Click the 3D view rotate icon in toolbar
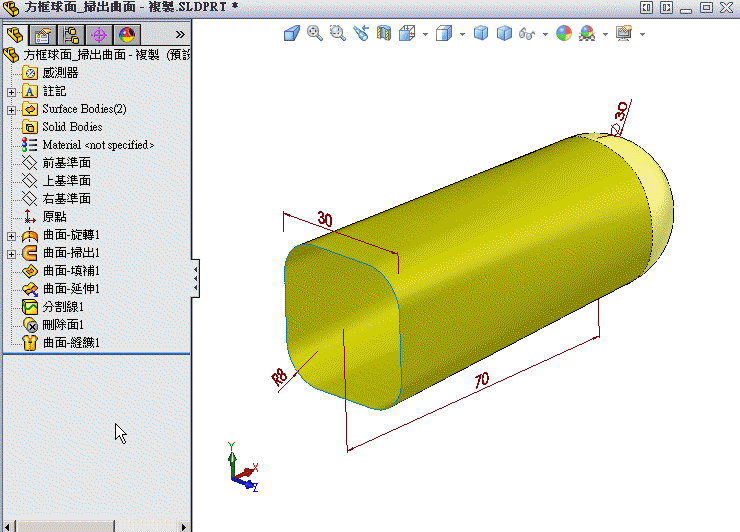The image size is (740, 532). pyautogui.click(x=292, y=33)
